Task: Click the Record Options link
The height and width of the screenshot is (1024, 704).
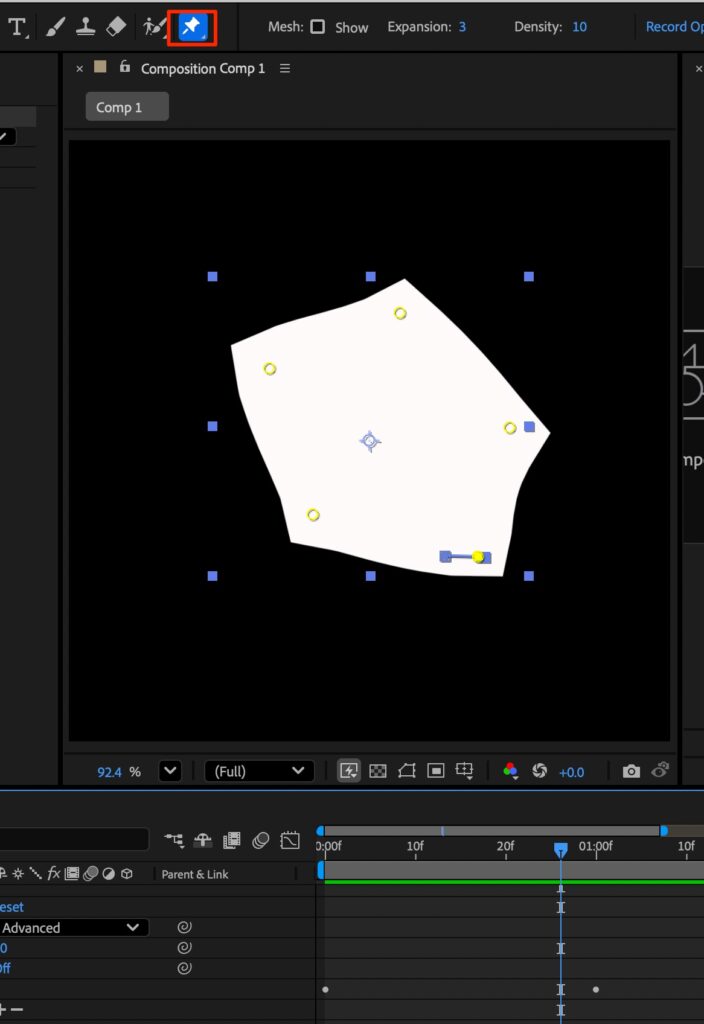Action: point(674,27)
